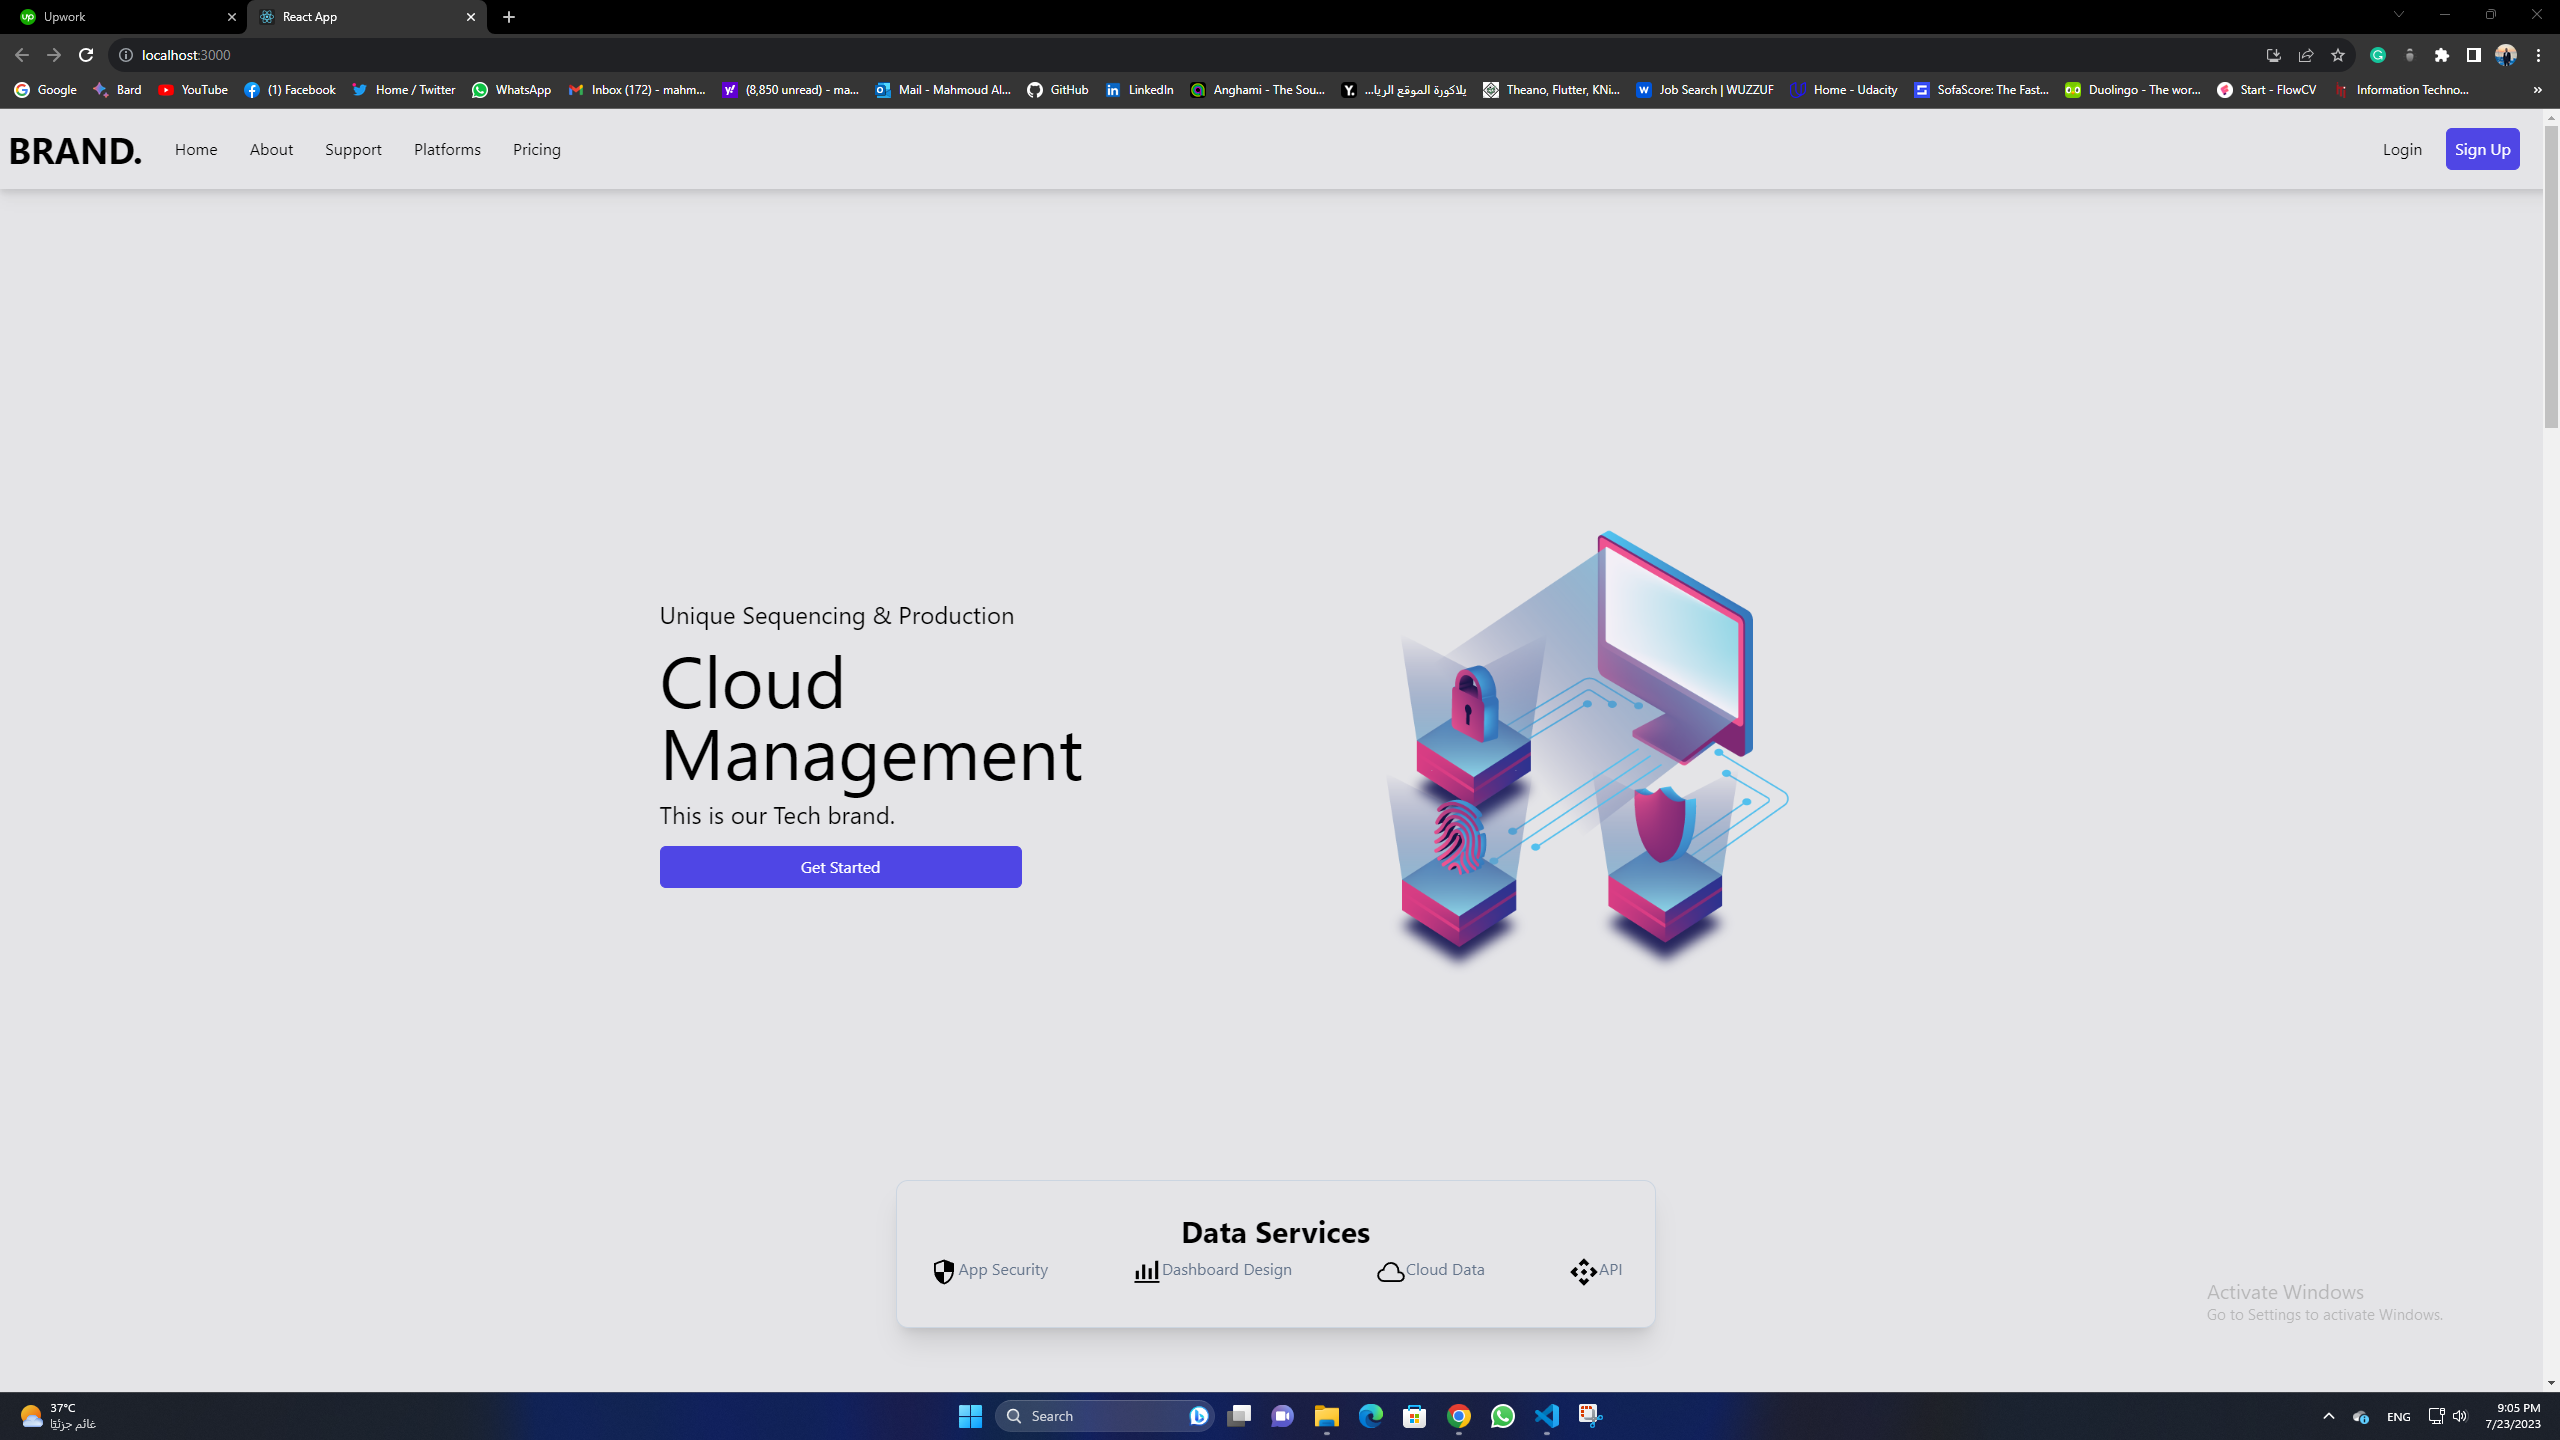Open the Grammarly extension icon
The height and width of the screenshot is (1440, 2560).
2378,55
